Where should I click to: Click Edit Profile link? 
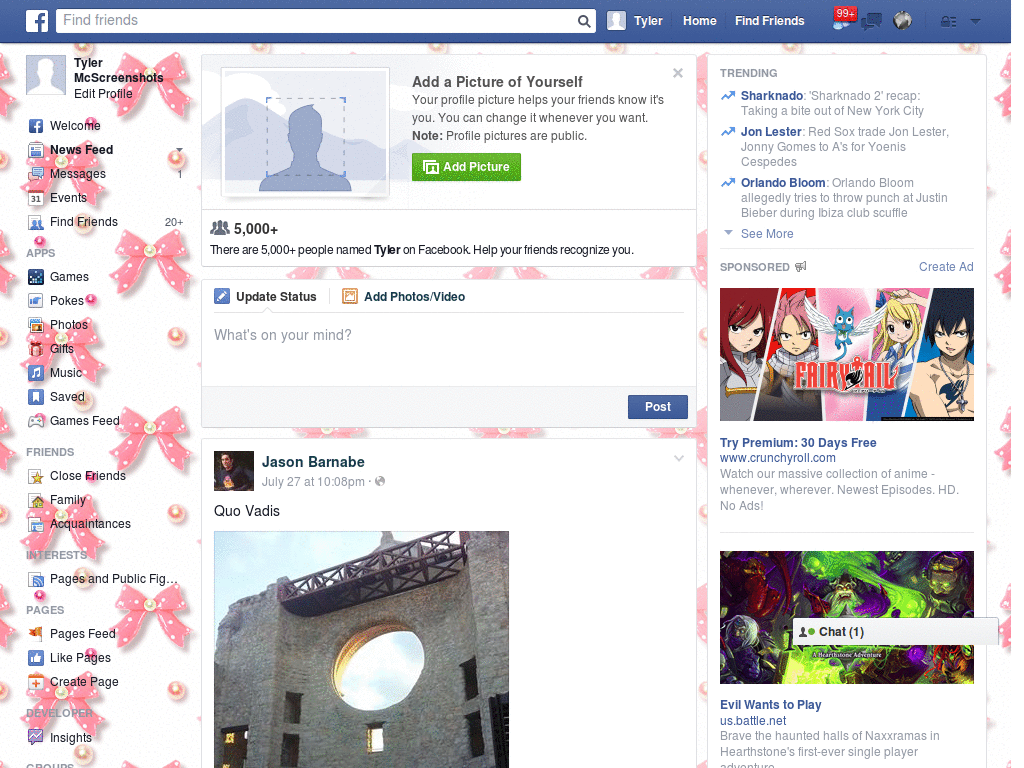point(103,94)
